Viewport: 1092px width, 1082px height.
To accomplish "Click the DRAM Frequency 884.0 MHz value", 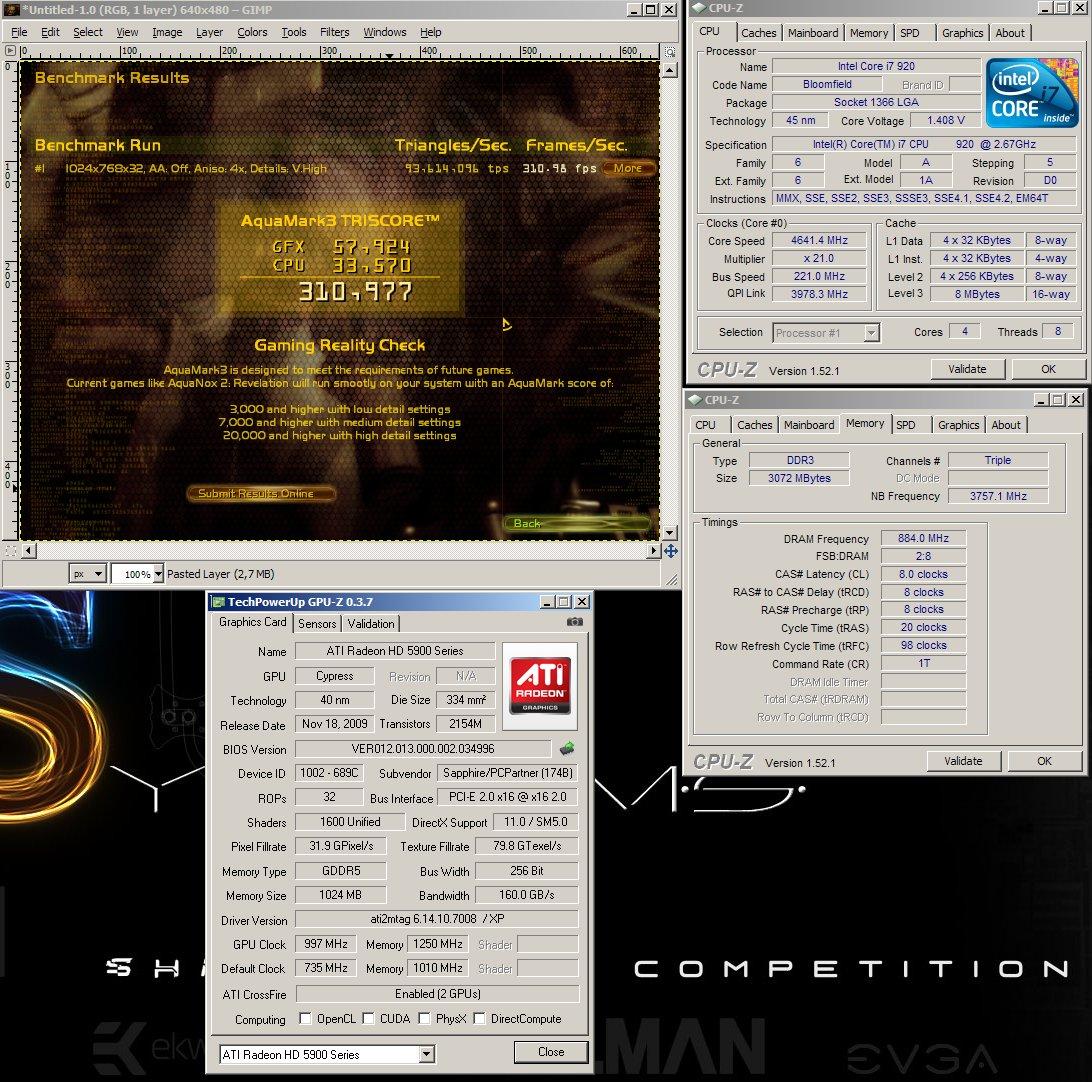I will click(x=923, y=538).
